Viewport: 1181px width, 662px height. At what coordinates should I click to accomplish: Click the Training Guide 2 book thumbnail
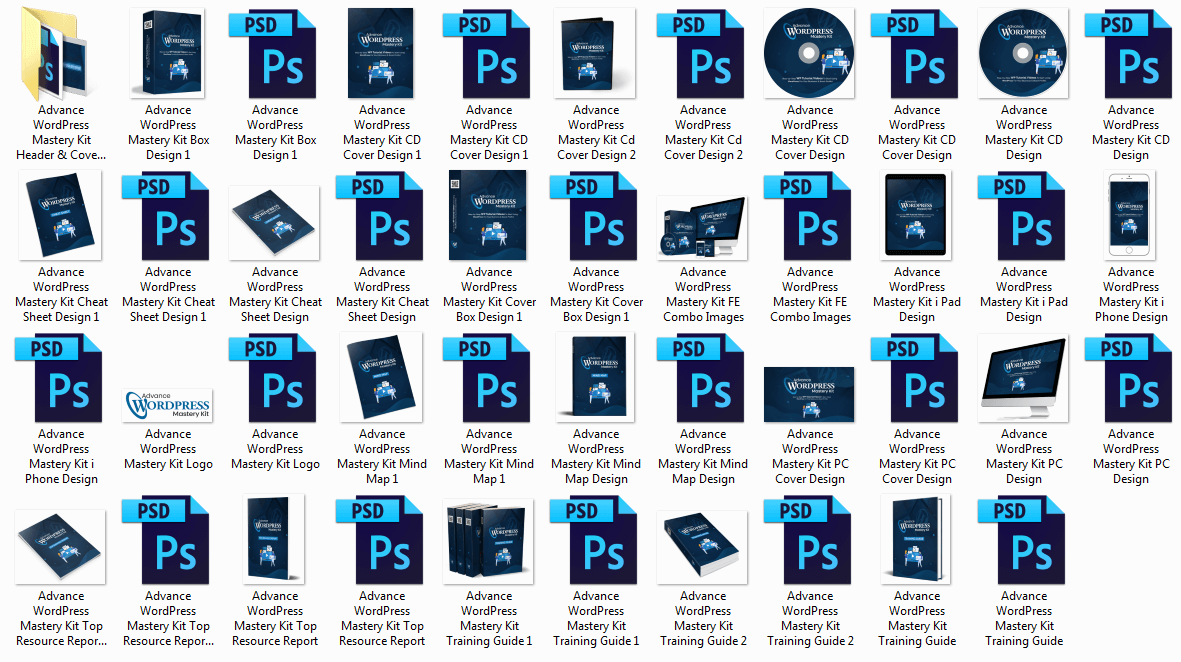[702, 547]
